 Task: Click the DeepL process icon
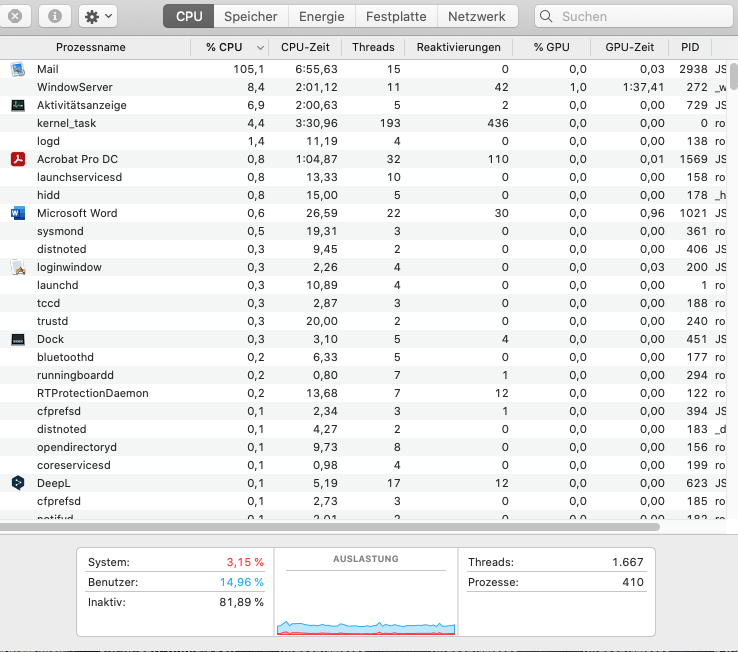pos(18,483)
